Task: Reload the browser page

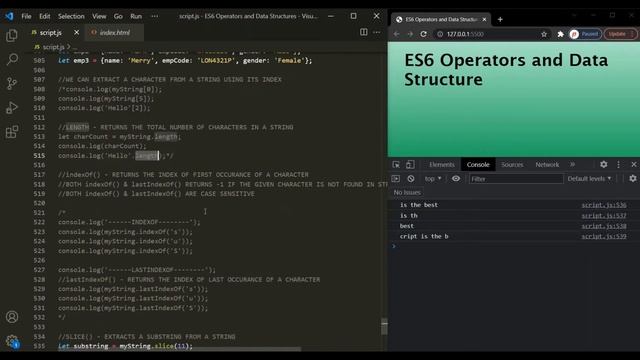Action: 424,34
